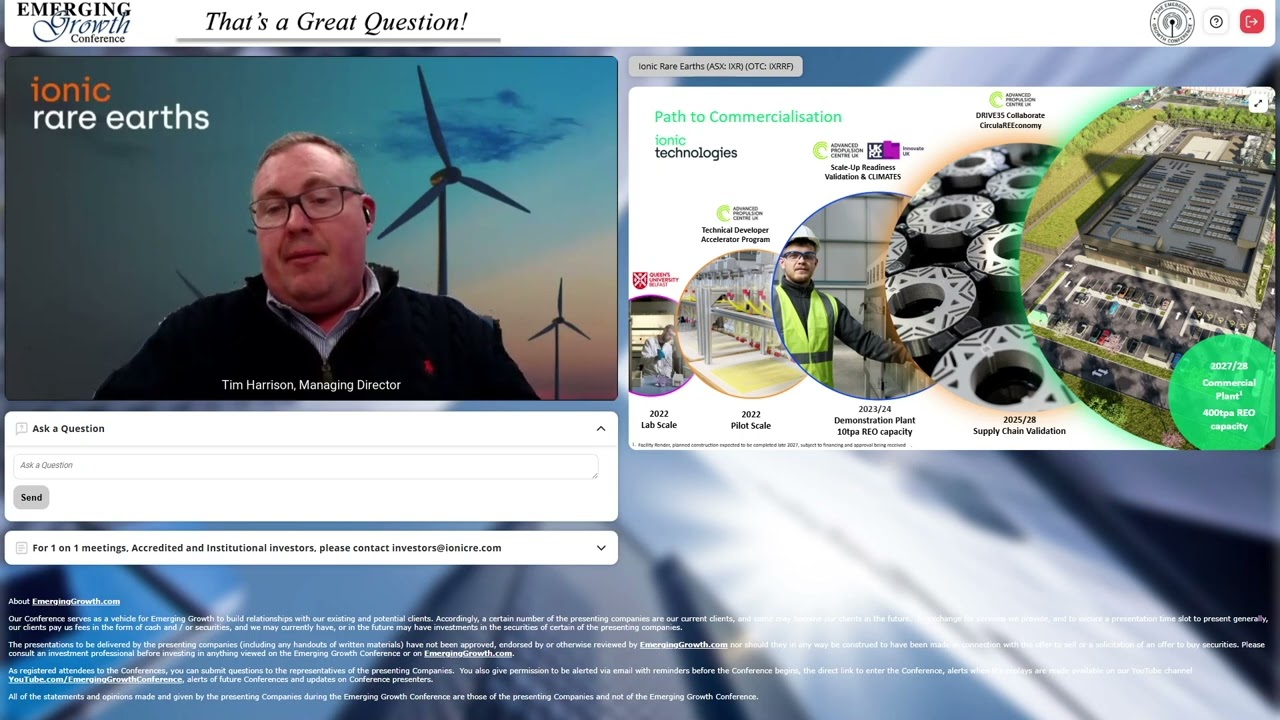This screenshot has height=720, width=1280.
Task: Open the EmergingGrowth.com link beside About
Action: tap(76, 601)
